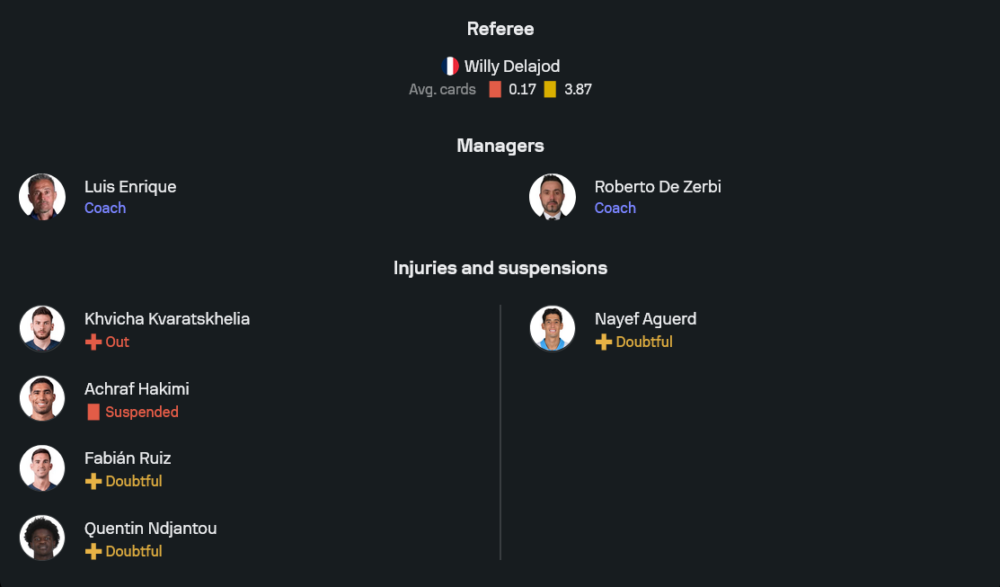Click Nayef Aguerd's player avatar
1000x587 pixels.
552,329
